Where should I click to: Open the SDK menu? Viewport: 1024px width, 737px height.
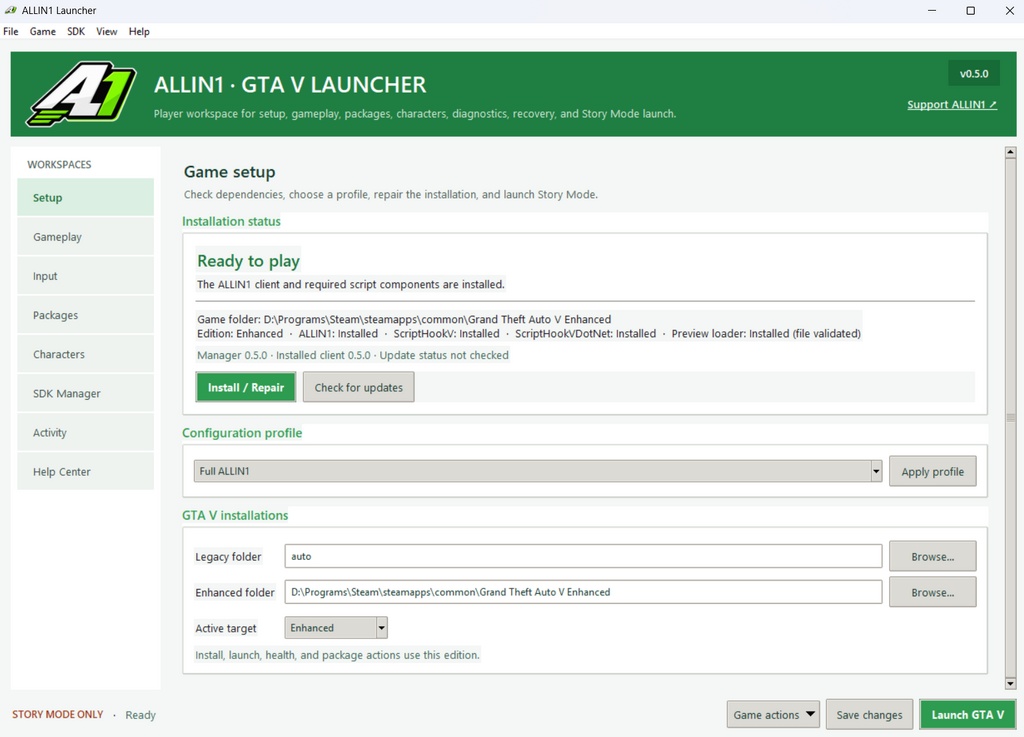(76, 31)
